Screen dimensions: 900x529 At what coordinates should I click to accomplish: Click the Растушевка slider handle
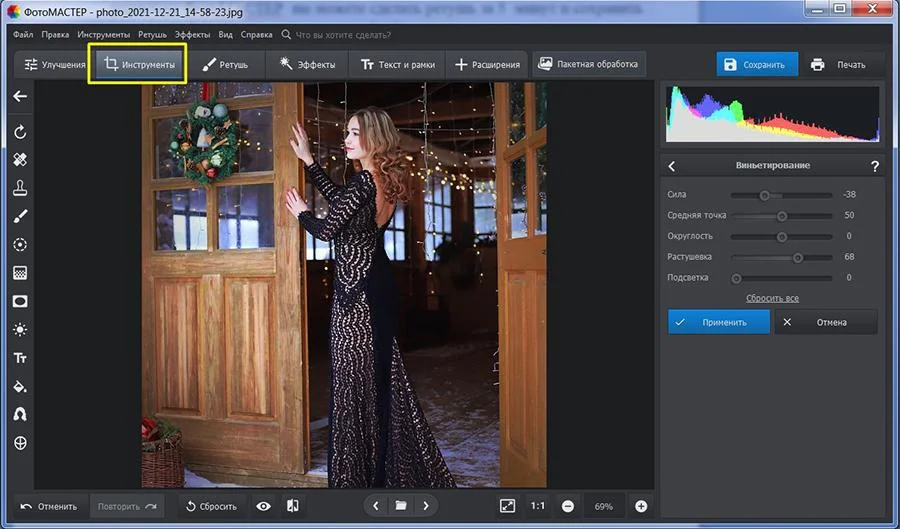coord(798,257)
